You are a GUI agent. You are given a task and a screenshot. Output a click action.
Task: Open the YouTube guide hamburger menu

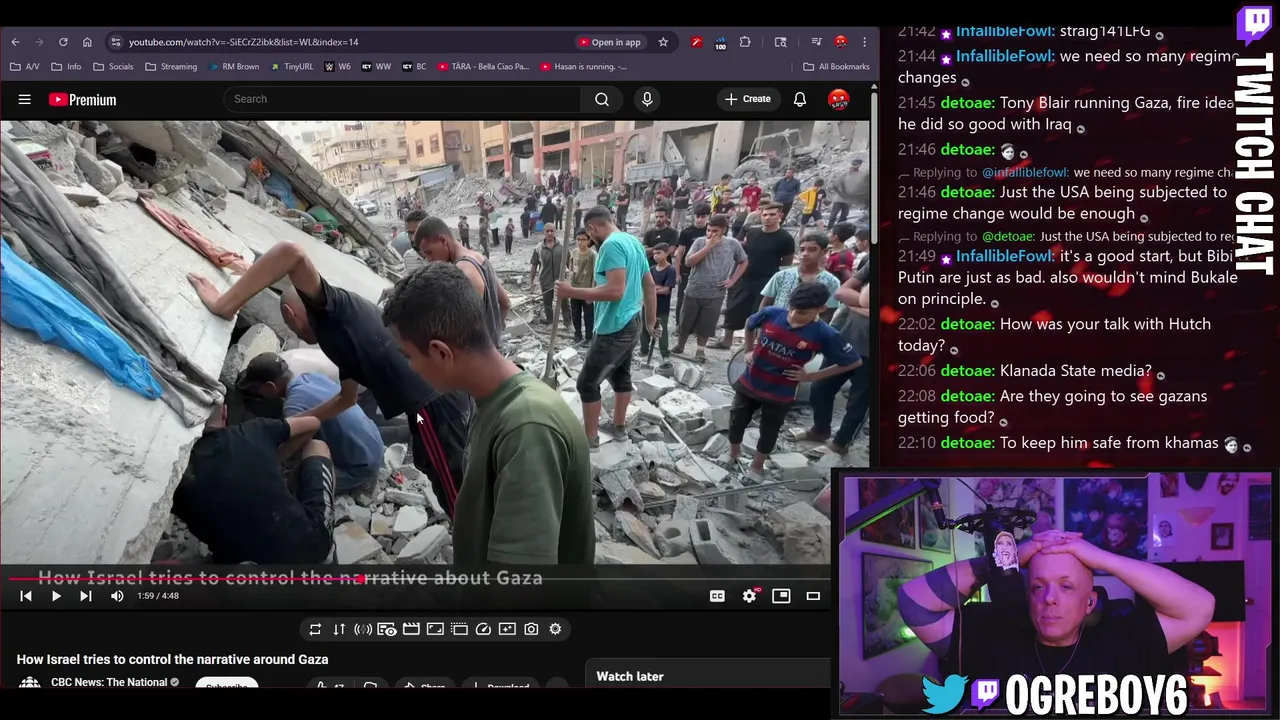25,99
